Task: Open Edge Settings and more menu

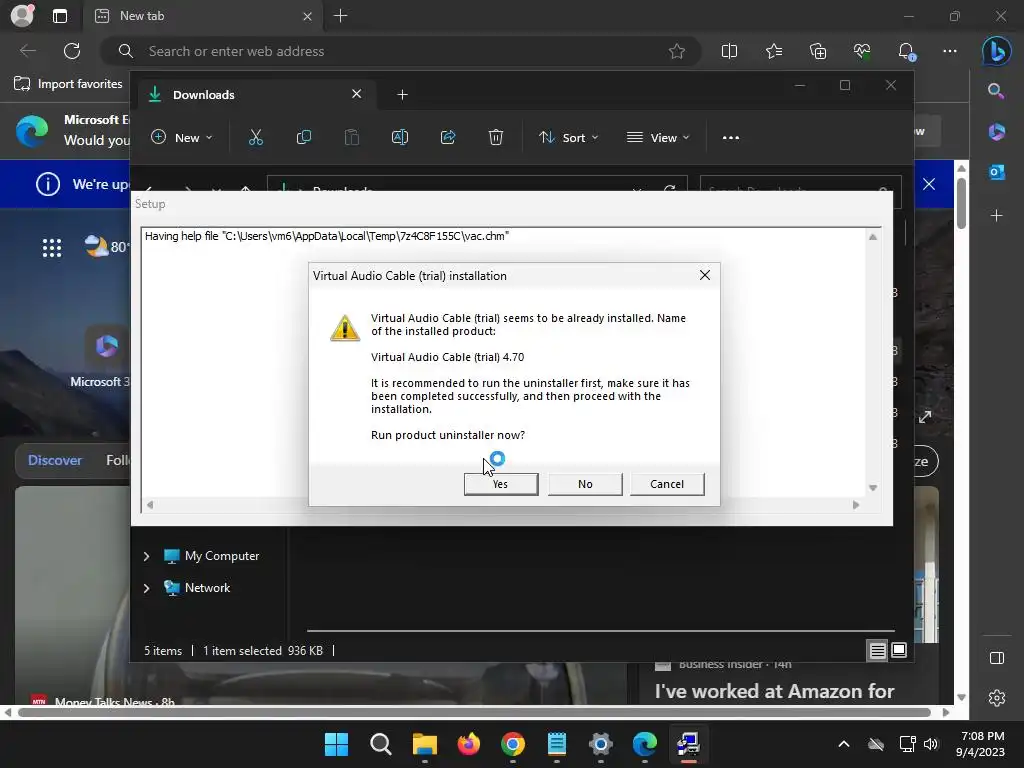Action: 950,51
